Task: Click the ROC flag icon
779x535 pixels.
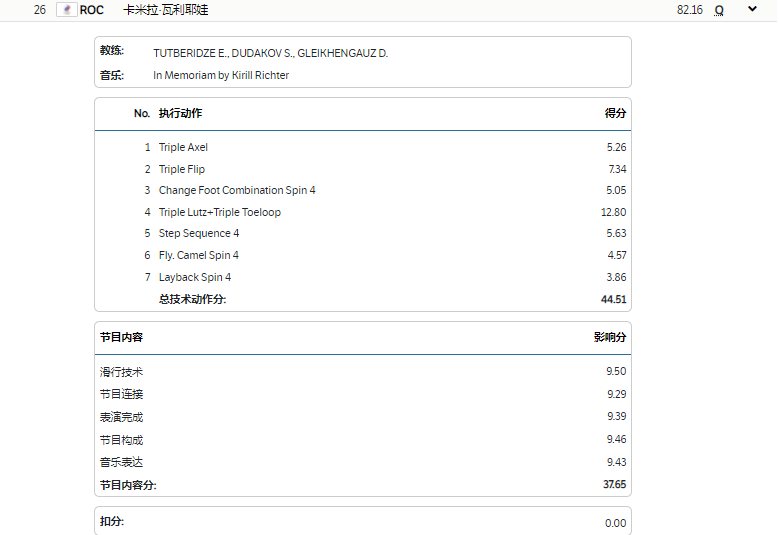Action: click(67, 9)
